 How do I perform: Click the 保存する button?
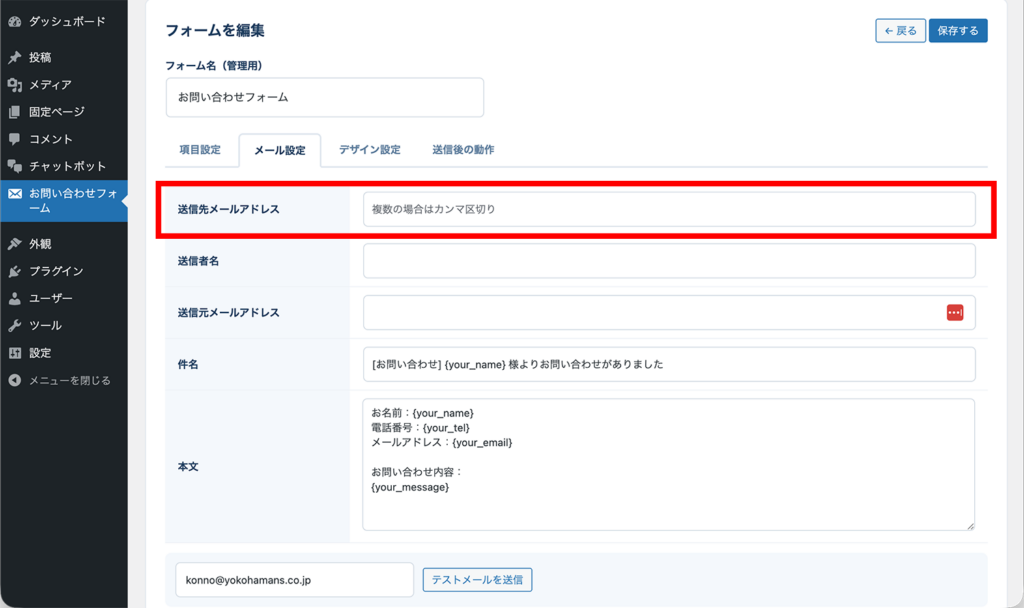(957, 30)
